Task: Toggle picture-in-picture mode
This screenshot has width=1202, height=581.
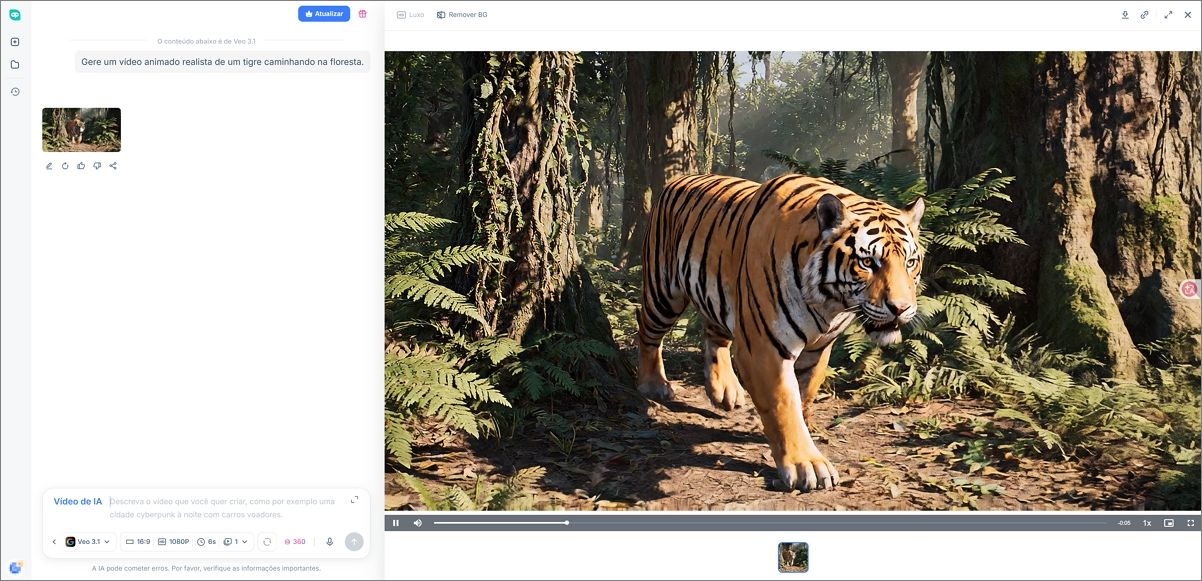Action: [x=1169, y=523]
